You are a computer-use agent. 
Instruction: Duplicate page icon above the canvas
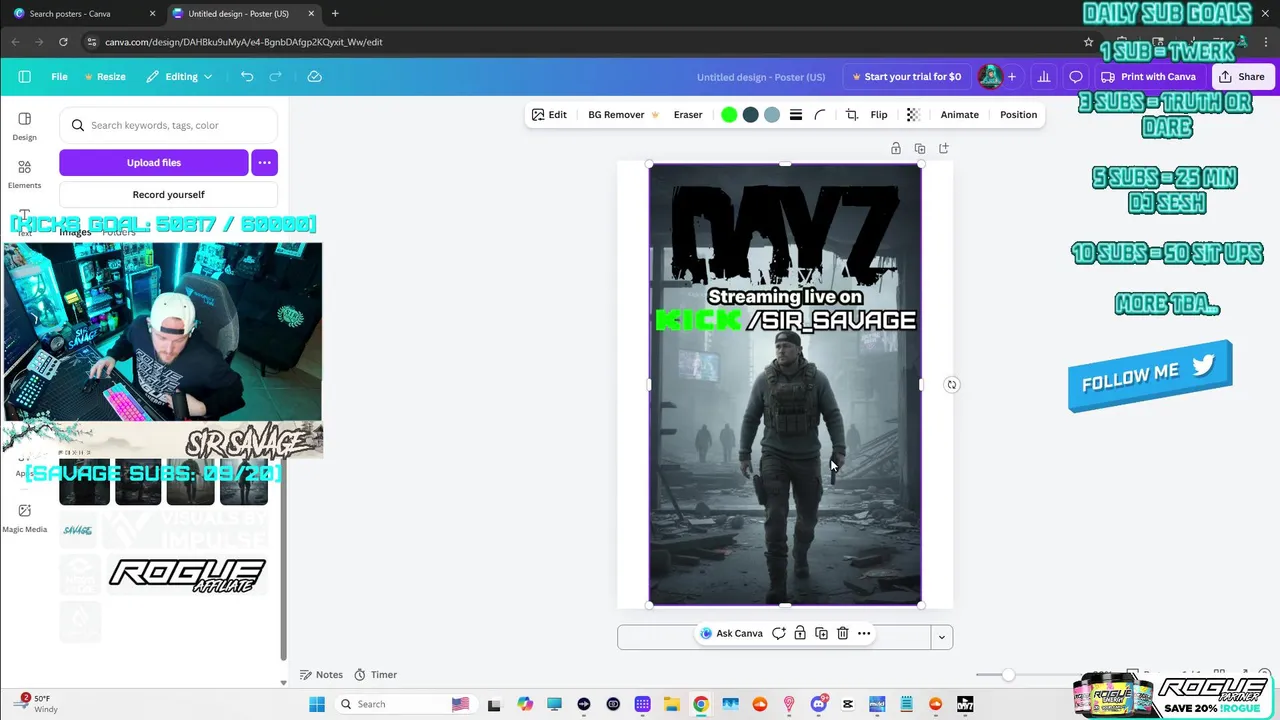(x=920, y=148)
